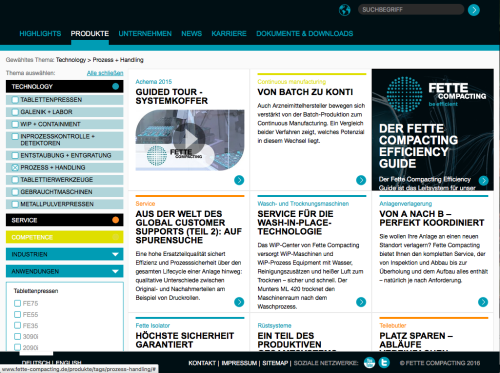Open the Impressum footer link
This screenshot has height=373, width=500.
pyautogui.click(x=239, y=363)
